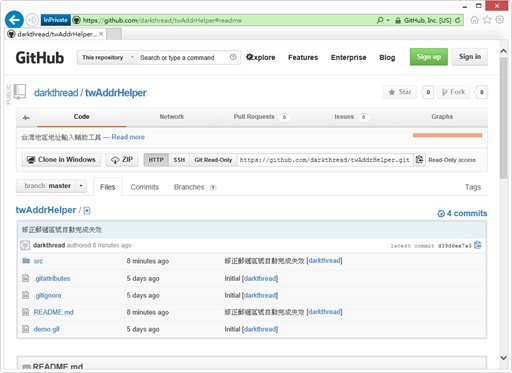Open the src folder link

[x=38, y=261]
